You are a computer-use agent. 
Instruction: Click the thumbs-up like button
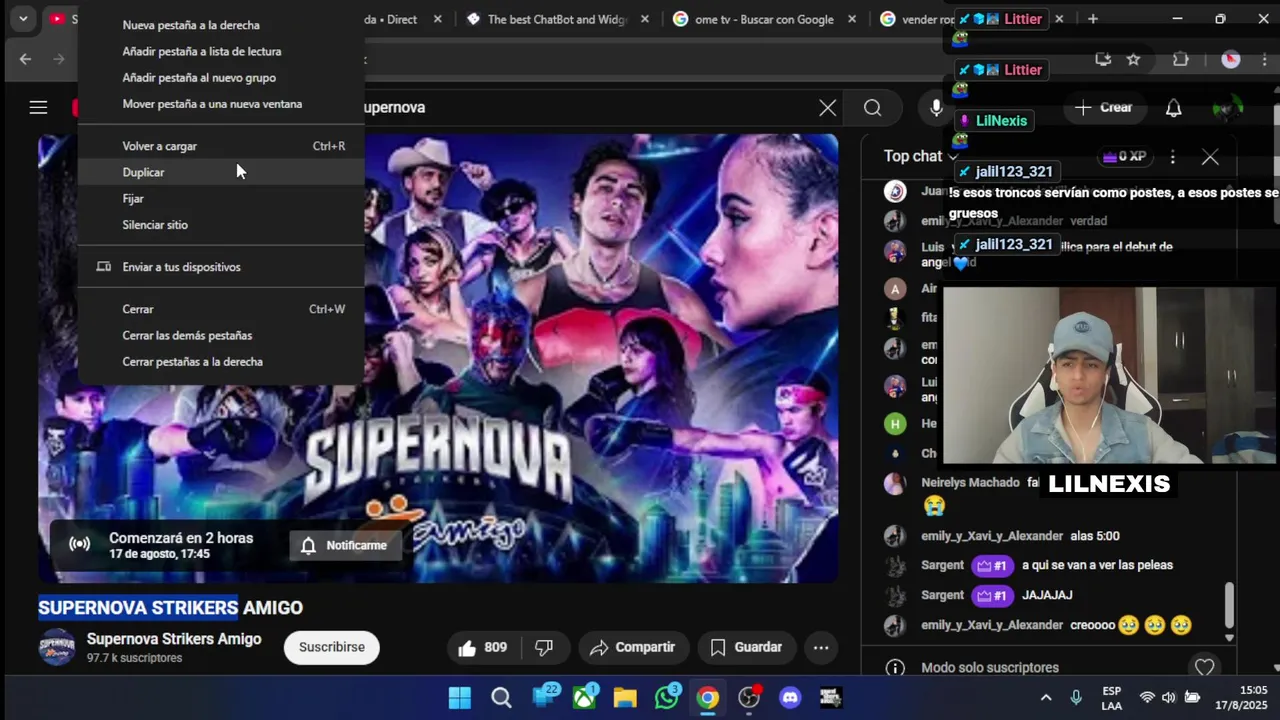click(x=482, y=648)
